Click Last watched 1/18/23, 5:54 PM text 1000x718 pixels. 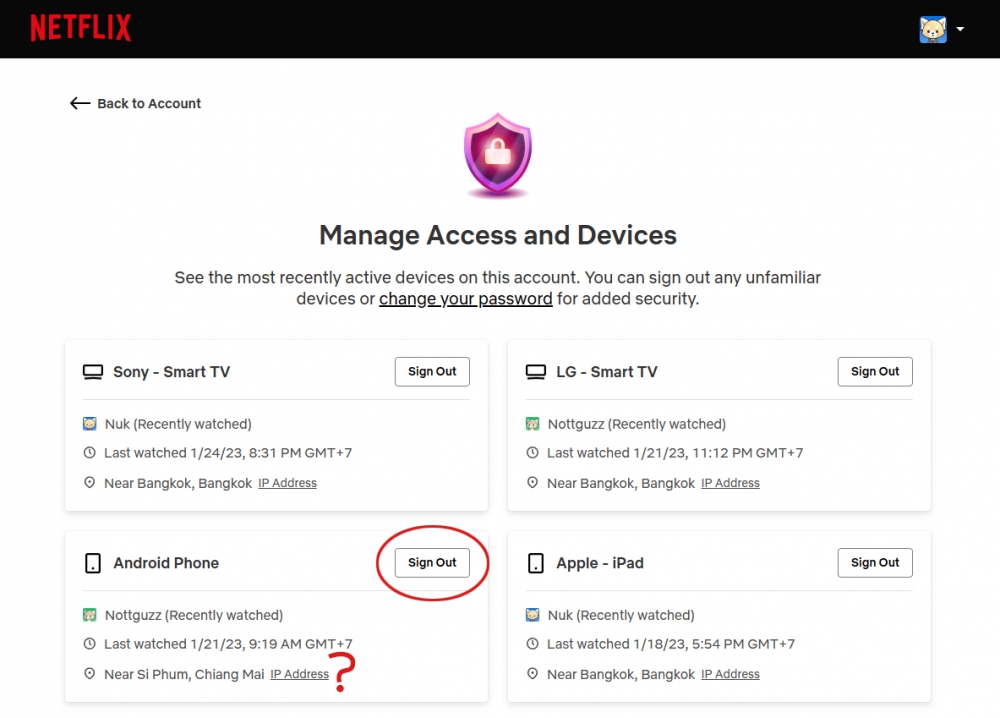pos(671,644)
